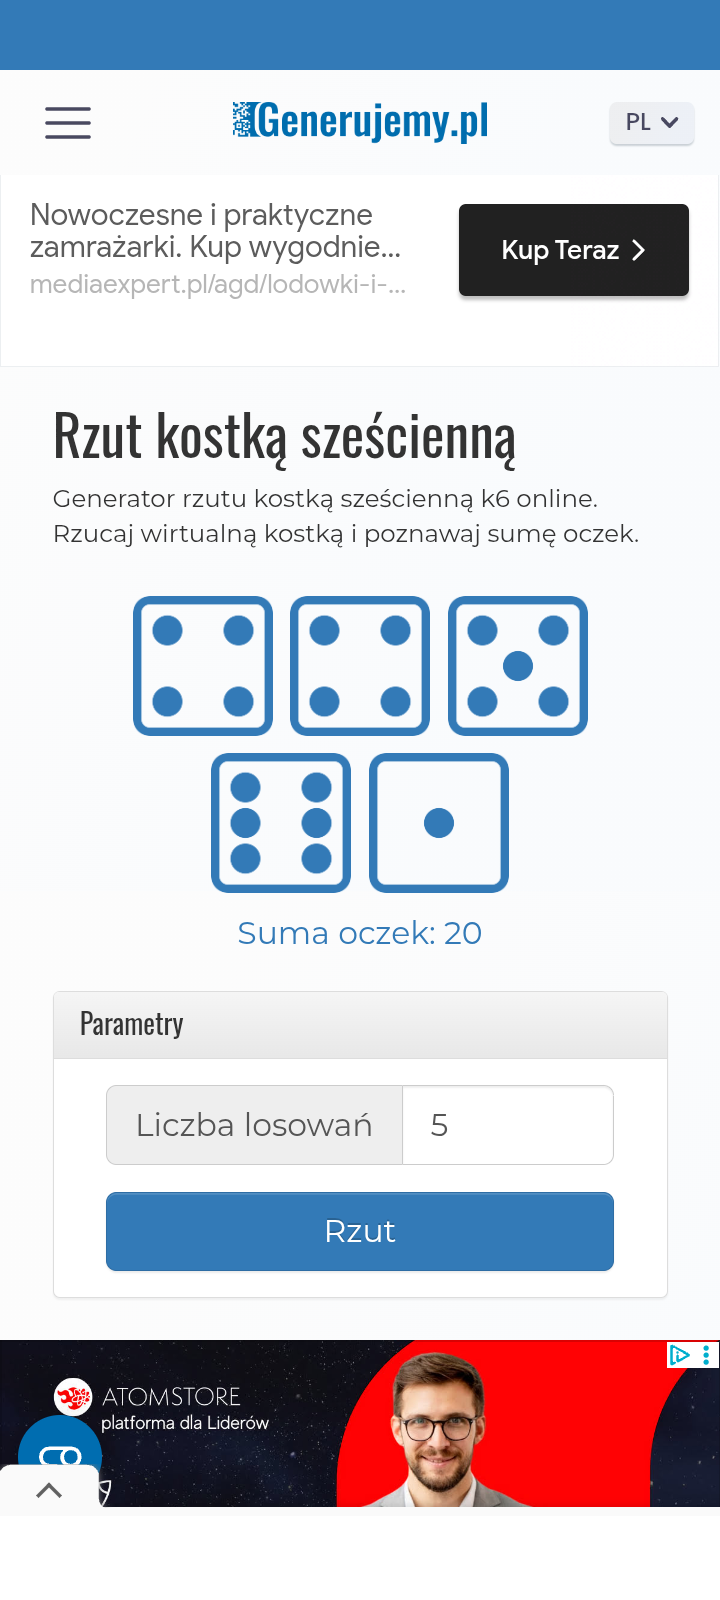Click the ad headline about zamrażarki

pos(215,231)
